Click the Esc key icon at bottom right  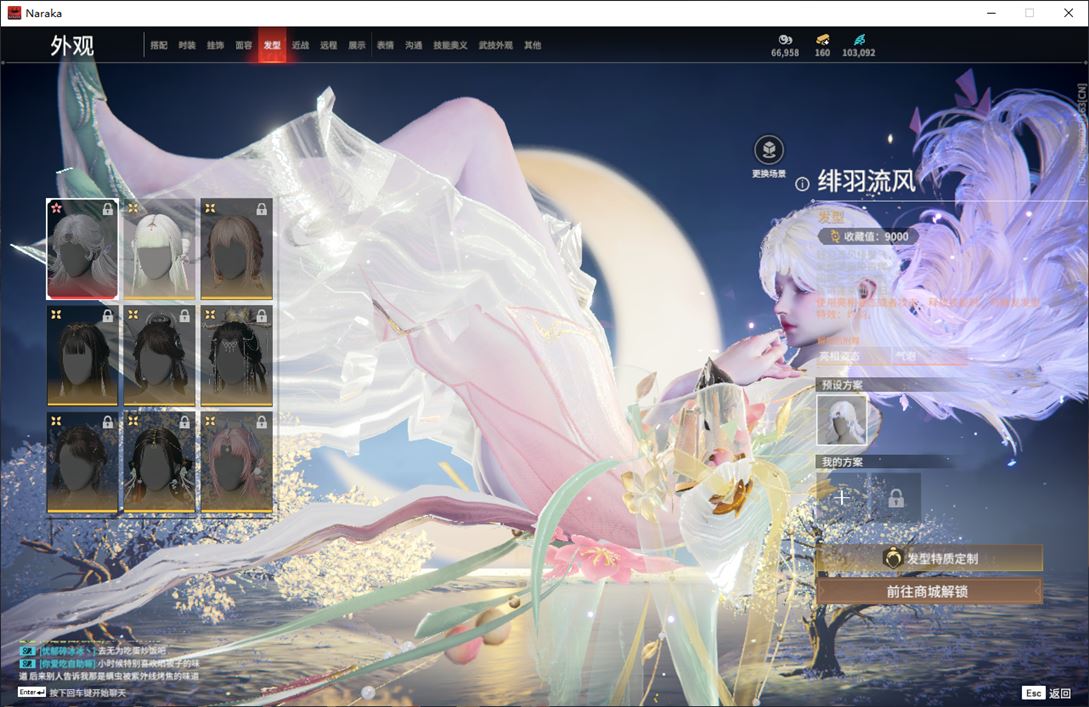click(x=1033, y=693)
